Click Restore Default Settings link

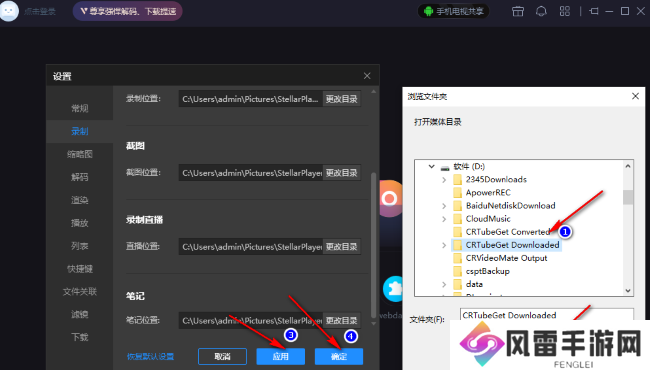(x=150, y=356)
